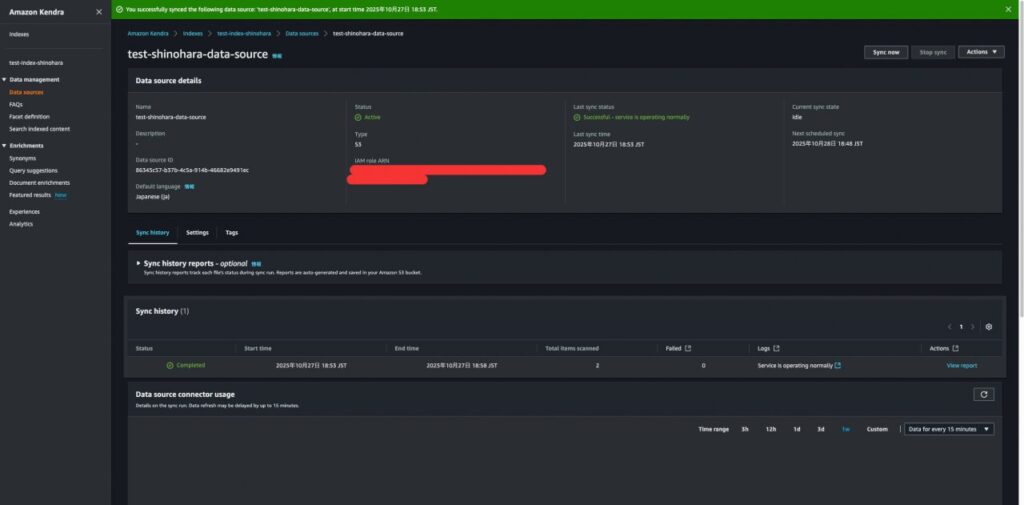Open external link icon beside Logs header
The width and height of the screenshot is (1024, 505).
(x=776, y=348)
